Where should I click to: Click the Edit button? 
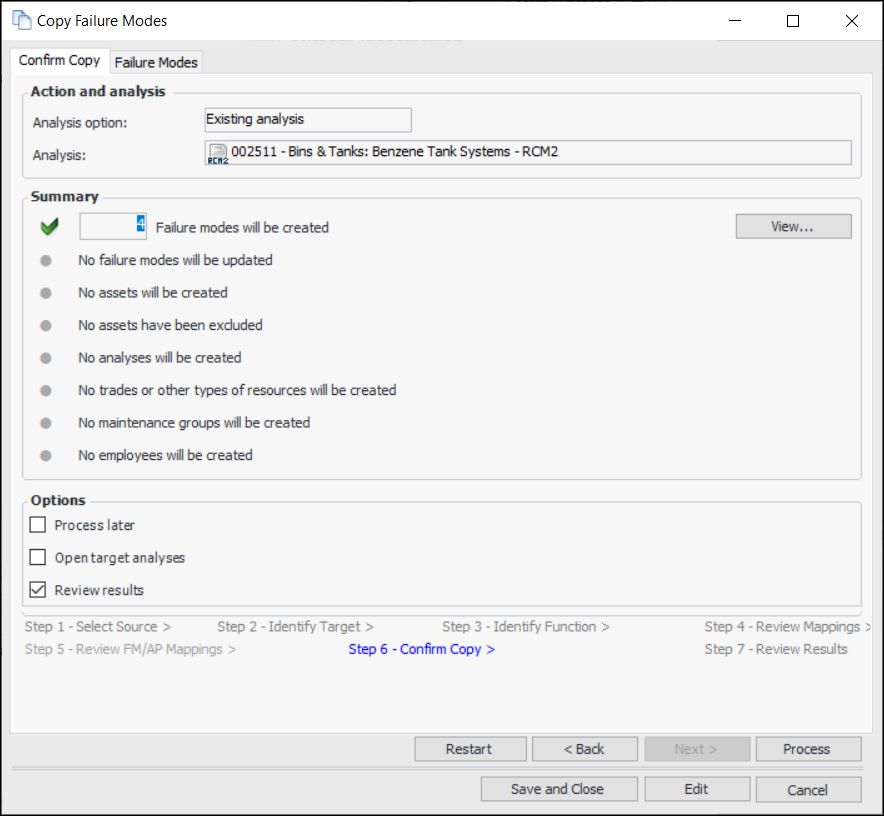[697, 789]
